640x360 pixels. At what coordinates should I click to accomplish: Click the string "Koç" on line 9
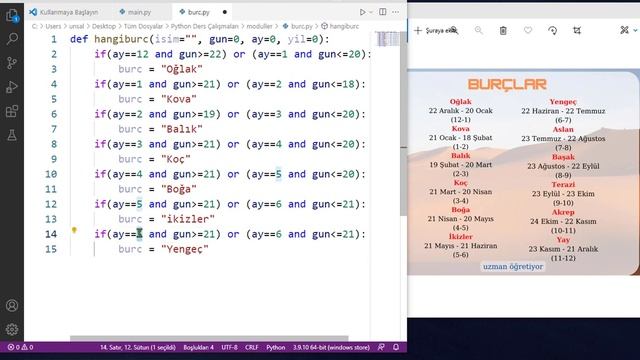[176, 159]
